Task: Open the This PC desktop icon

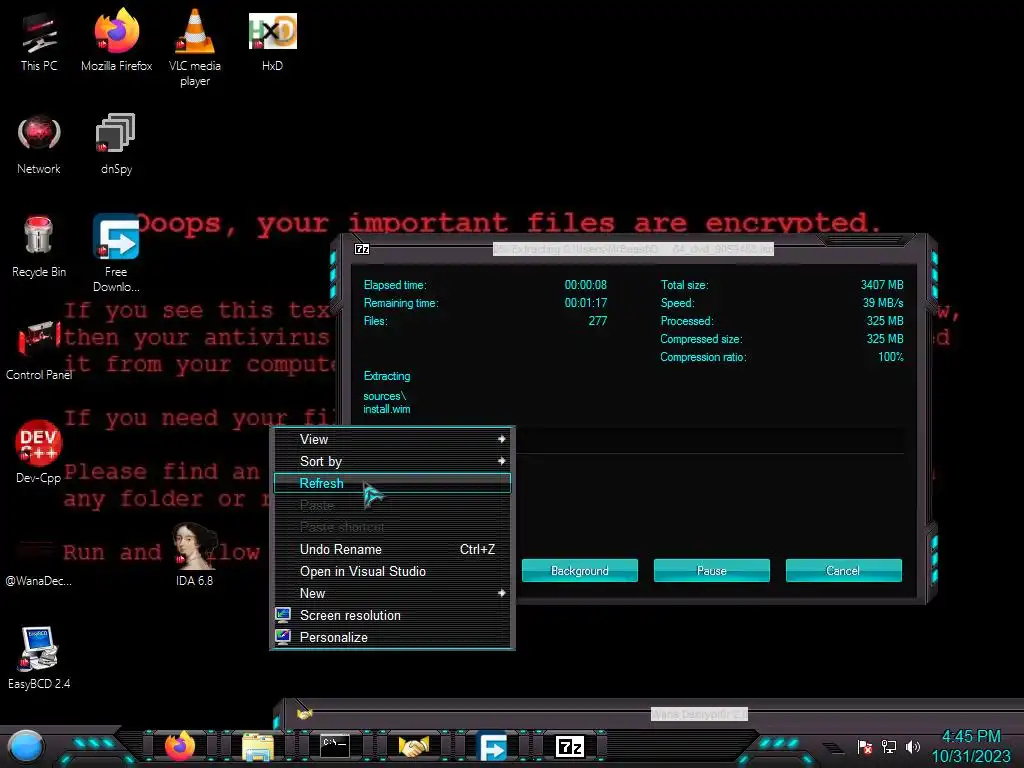Action: (x=39, y=42)
